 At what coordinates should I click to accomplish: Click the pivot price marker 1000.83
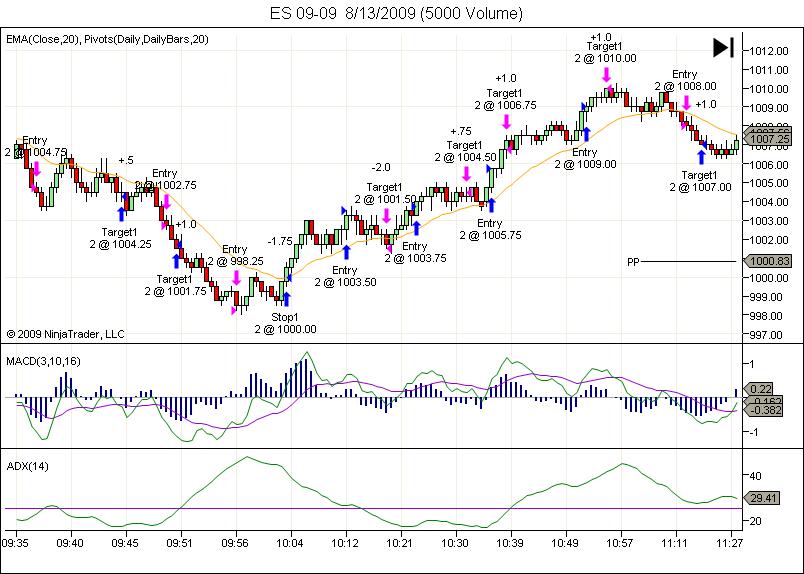pos(767,261)
